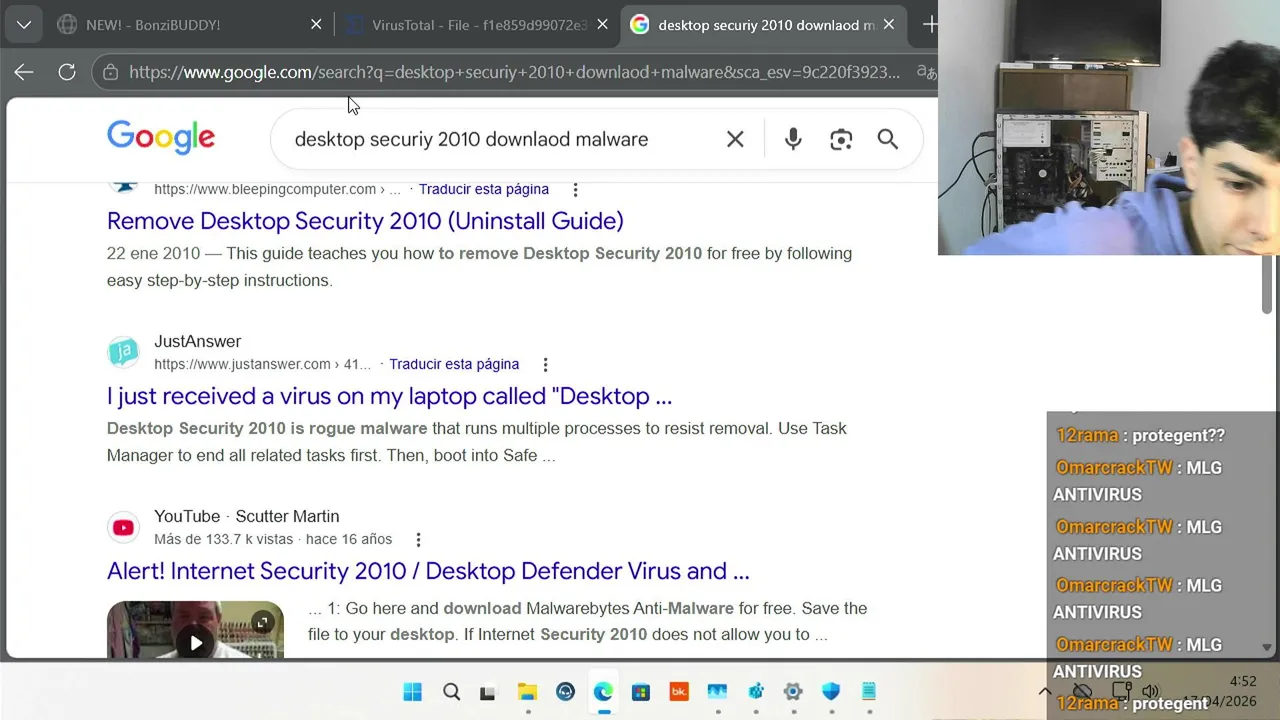This screenshot has width=1280, height=720.
Task: Open more options for bleepingcomputer result
Action: tap(575, 189)
